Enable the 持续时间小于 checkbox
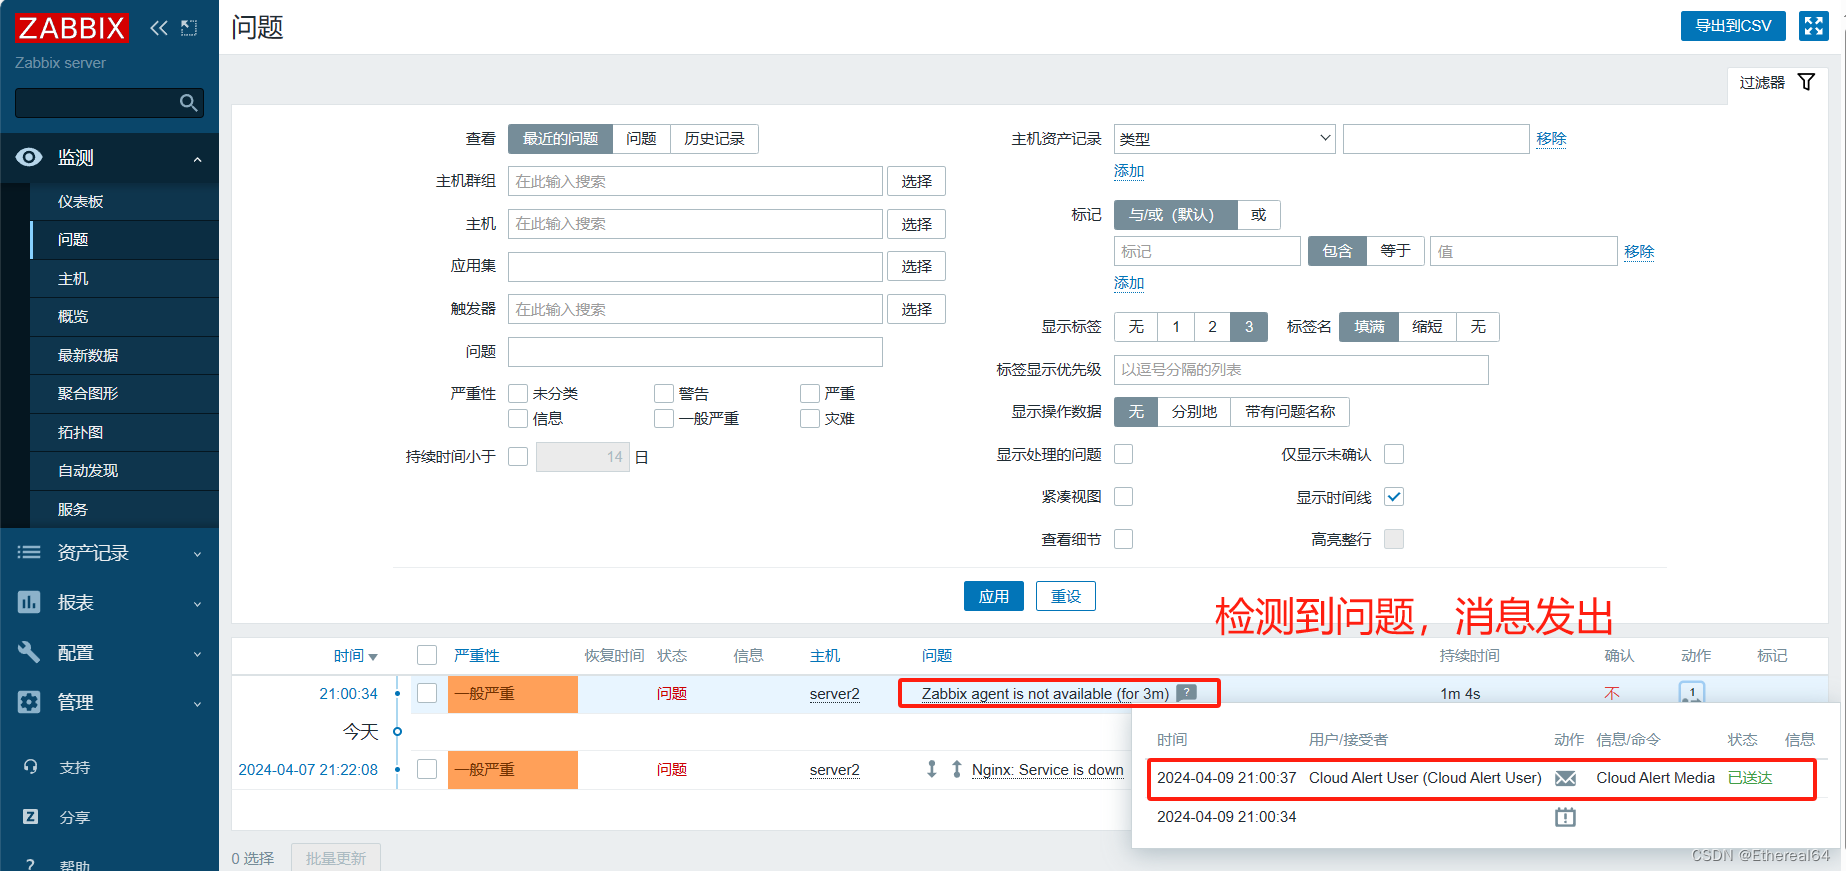Viewport: 1846px width, 871px height. coord(518,456)
